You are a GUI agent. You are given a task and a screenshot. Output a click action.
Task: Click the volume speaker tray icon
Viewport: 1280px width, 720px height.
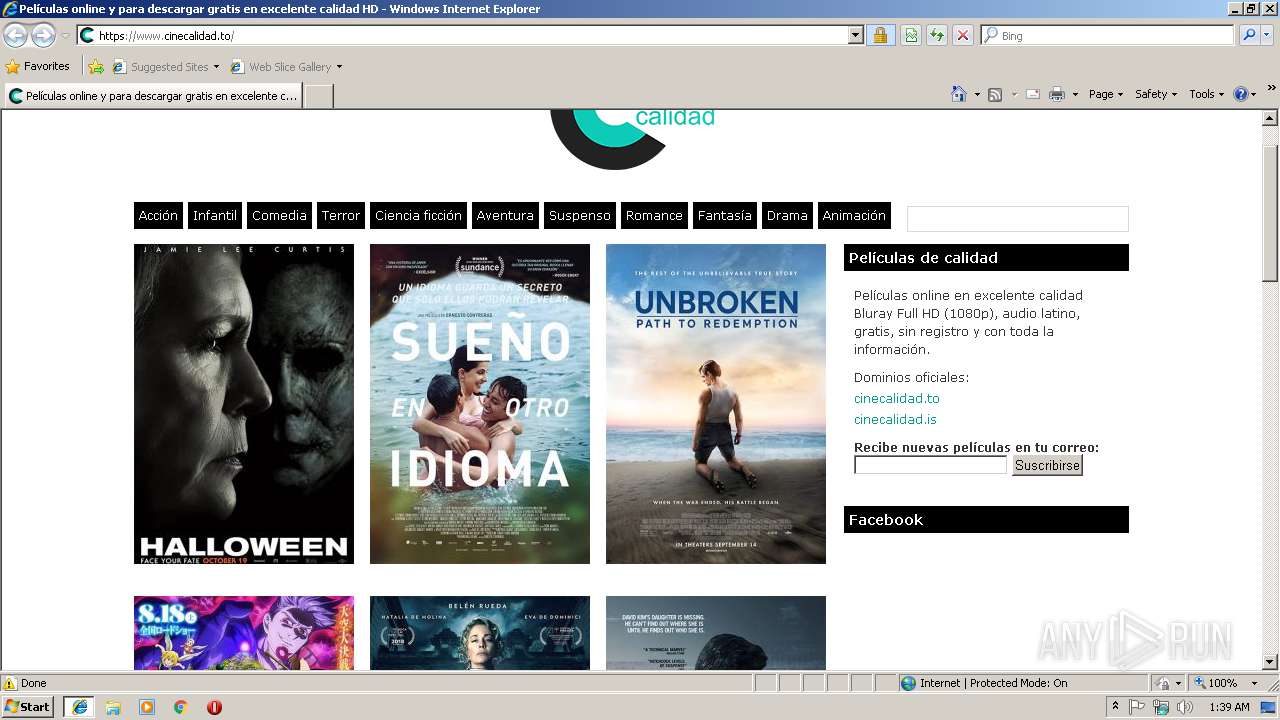point(1186,707)
